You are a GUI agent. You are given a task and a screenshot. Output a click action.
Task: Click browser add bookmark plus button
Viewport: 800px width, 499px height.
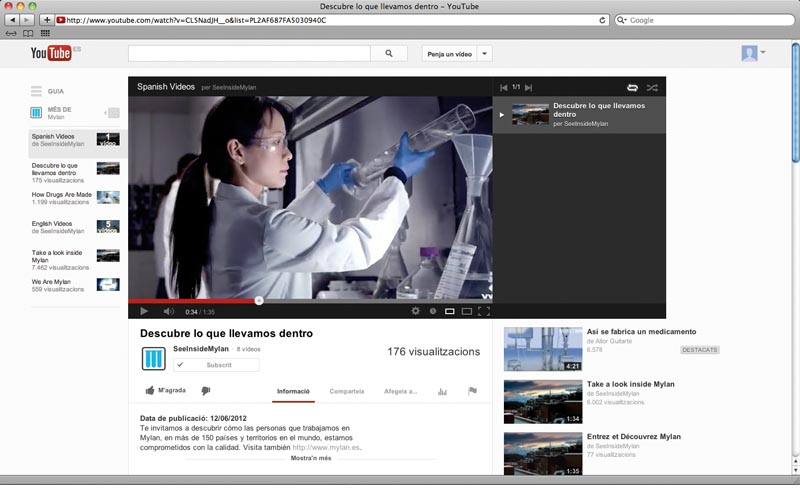(46, 20)
